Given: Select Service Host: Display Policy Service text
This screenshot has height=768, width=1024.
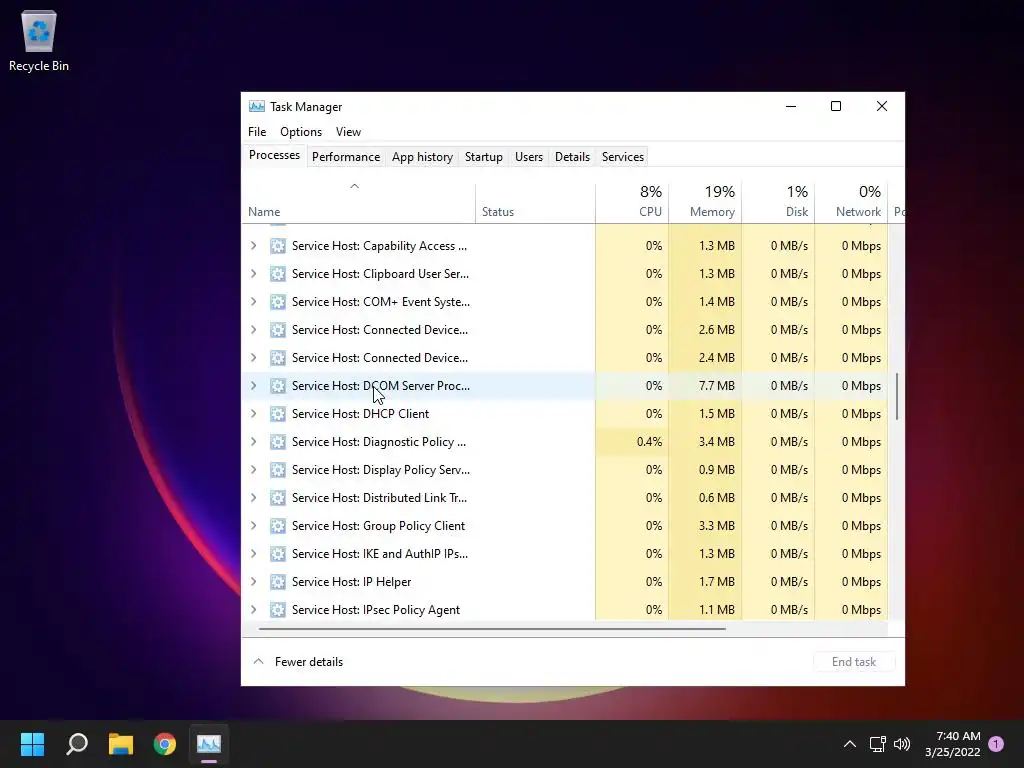Looking at the screenshot, I should pyautogui.click(x=381, y=470).
